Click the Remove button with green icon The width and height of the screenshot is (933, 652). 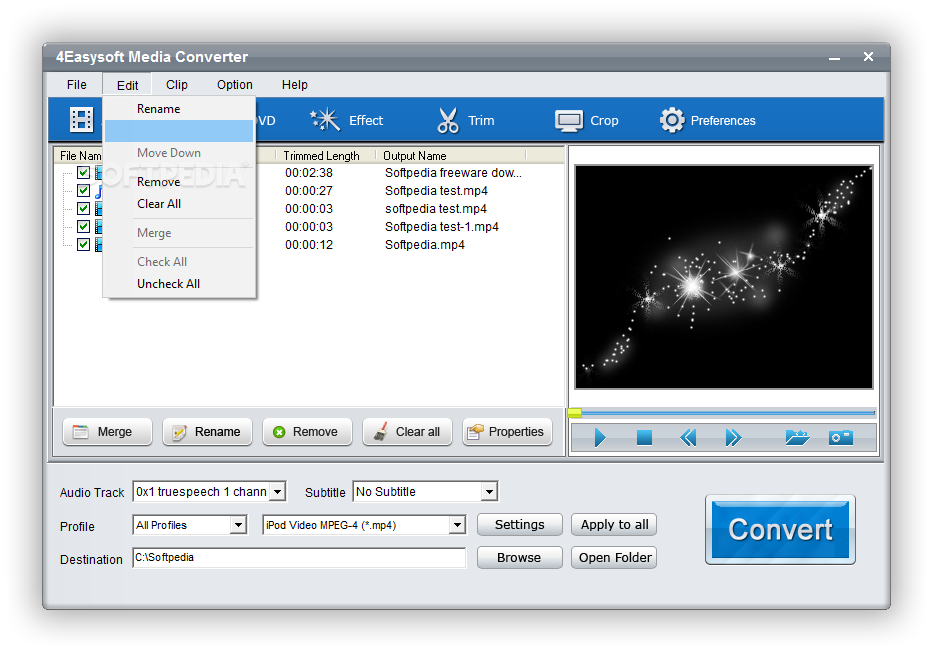(307, 432)
